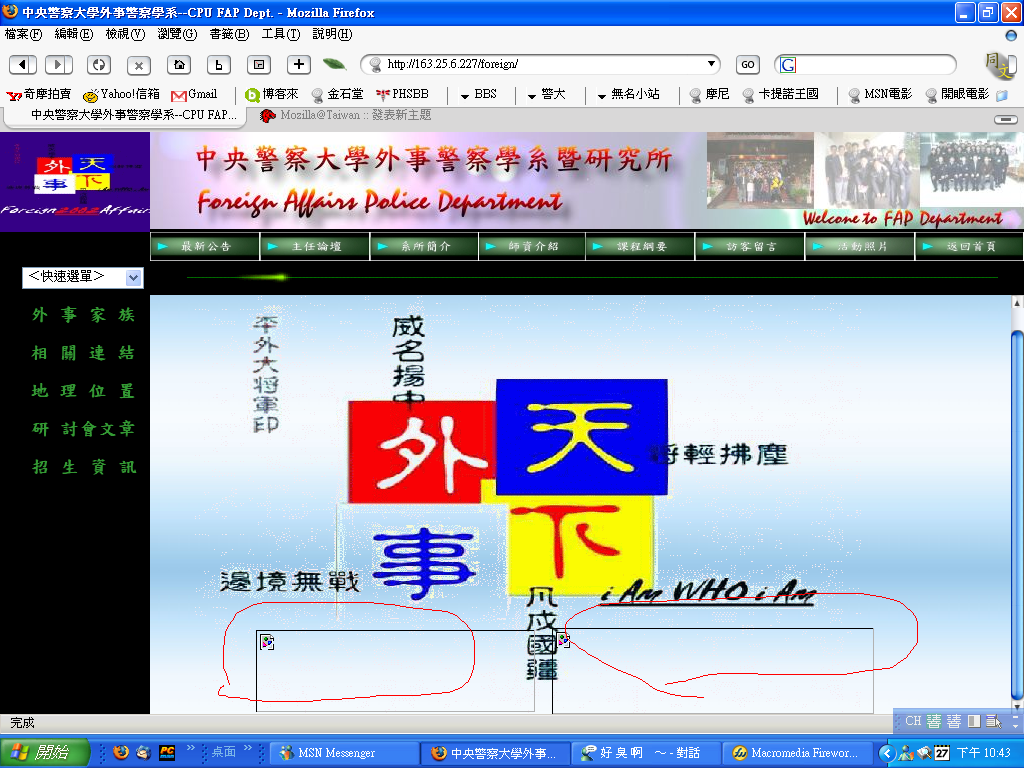
Task: Click the green leaf toolbar icon
Action: click(x=334, y=65)
